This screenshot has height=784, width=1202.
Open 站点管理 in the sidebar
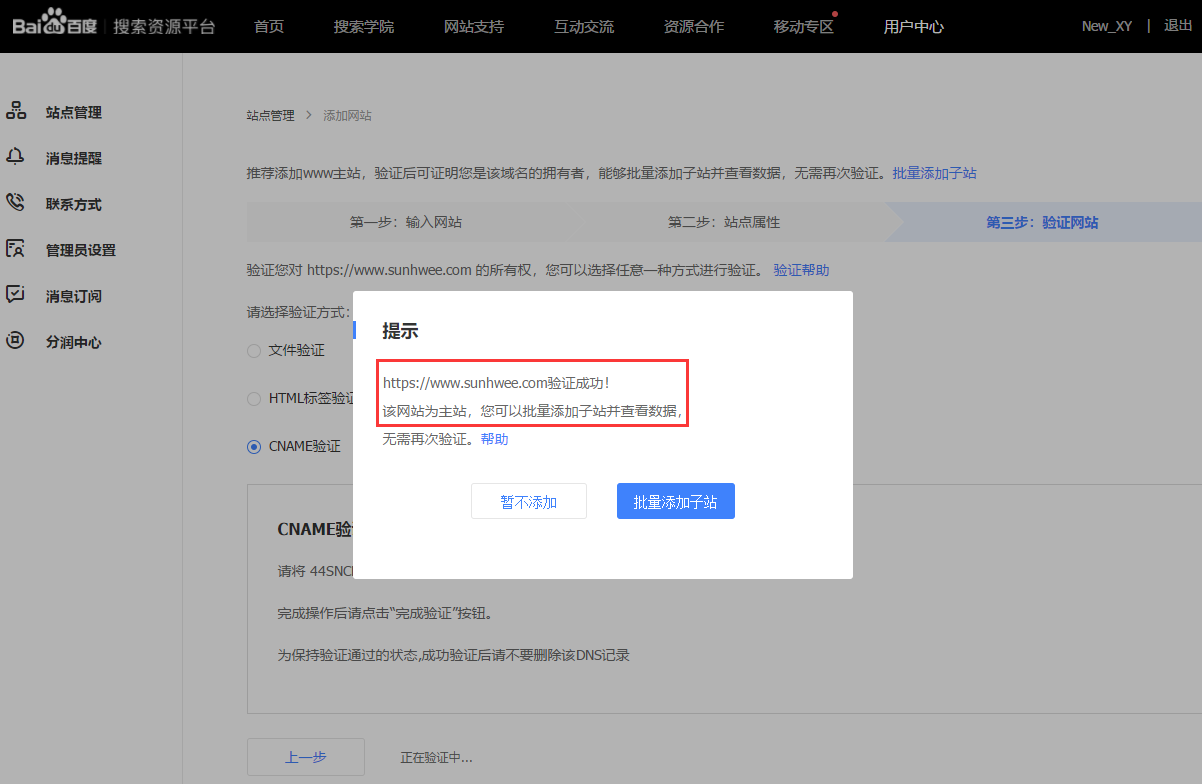pos(74,113)
